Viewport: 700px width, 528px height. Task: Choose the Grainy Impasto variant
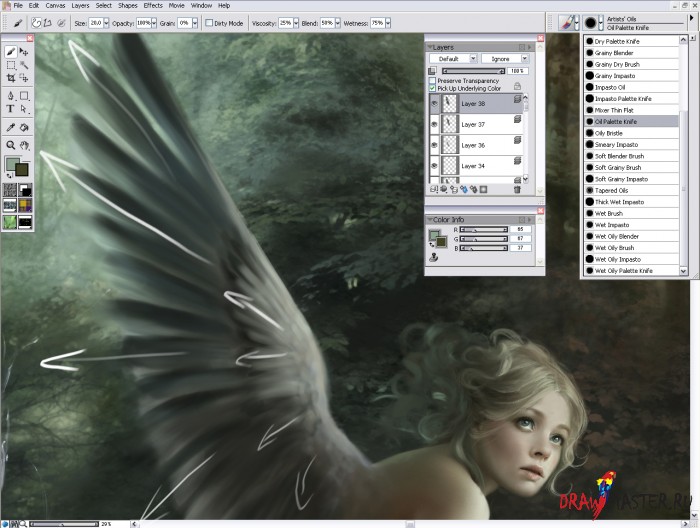631,76
